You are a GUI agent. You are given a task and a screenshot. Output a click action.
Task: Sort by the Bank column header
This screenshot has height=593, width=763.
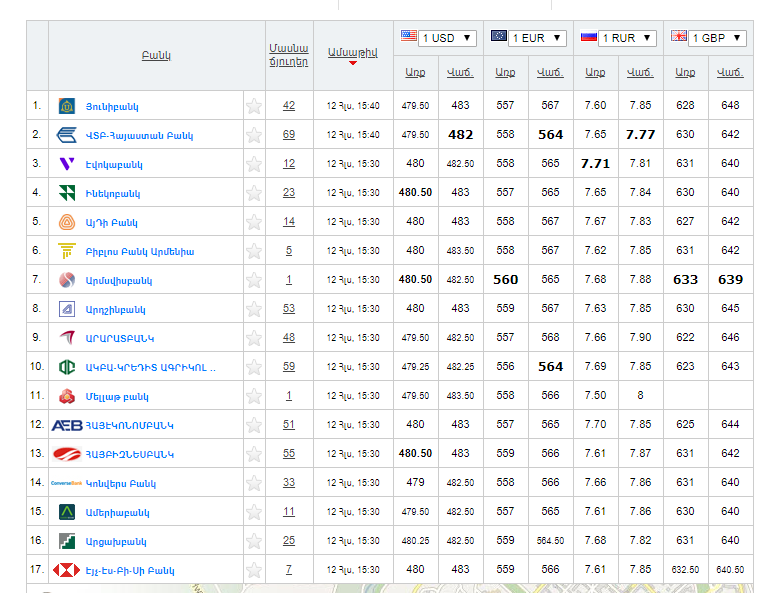point(156,55)
